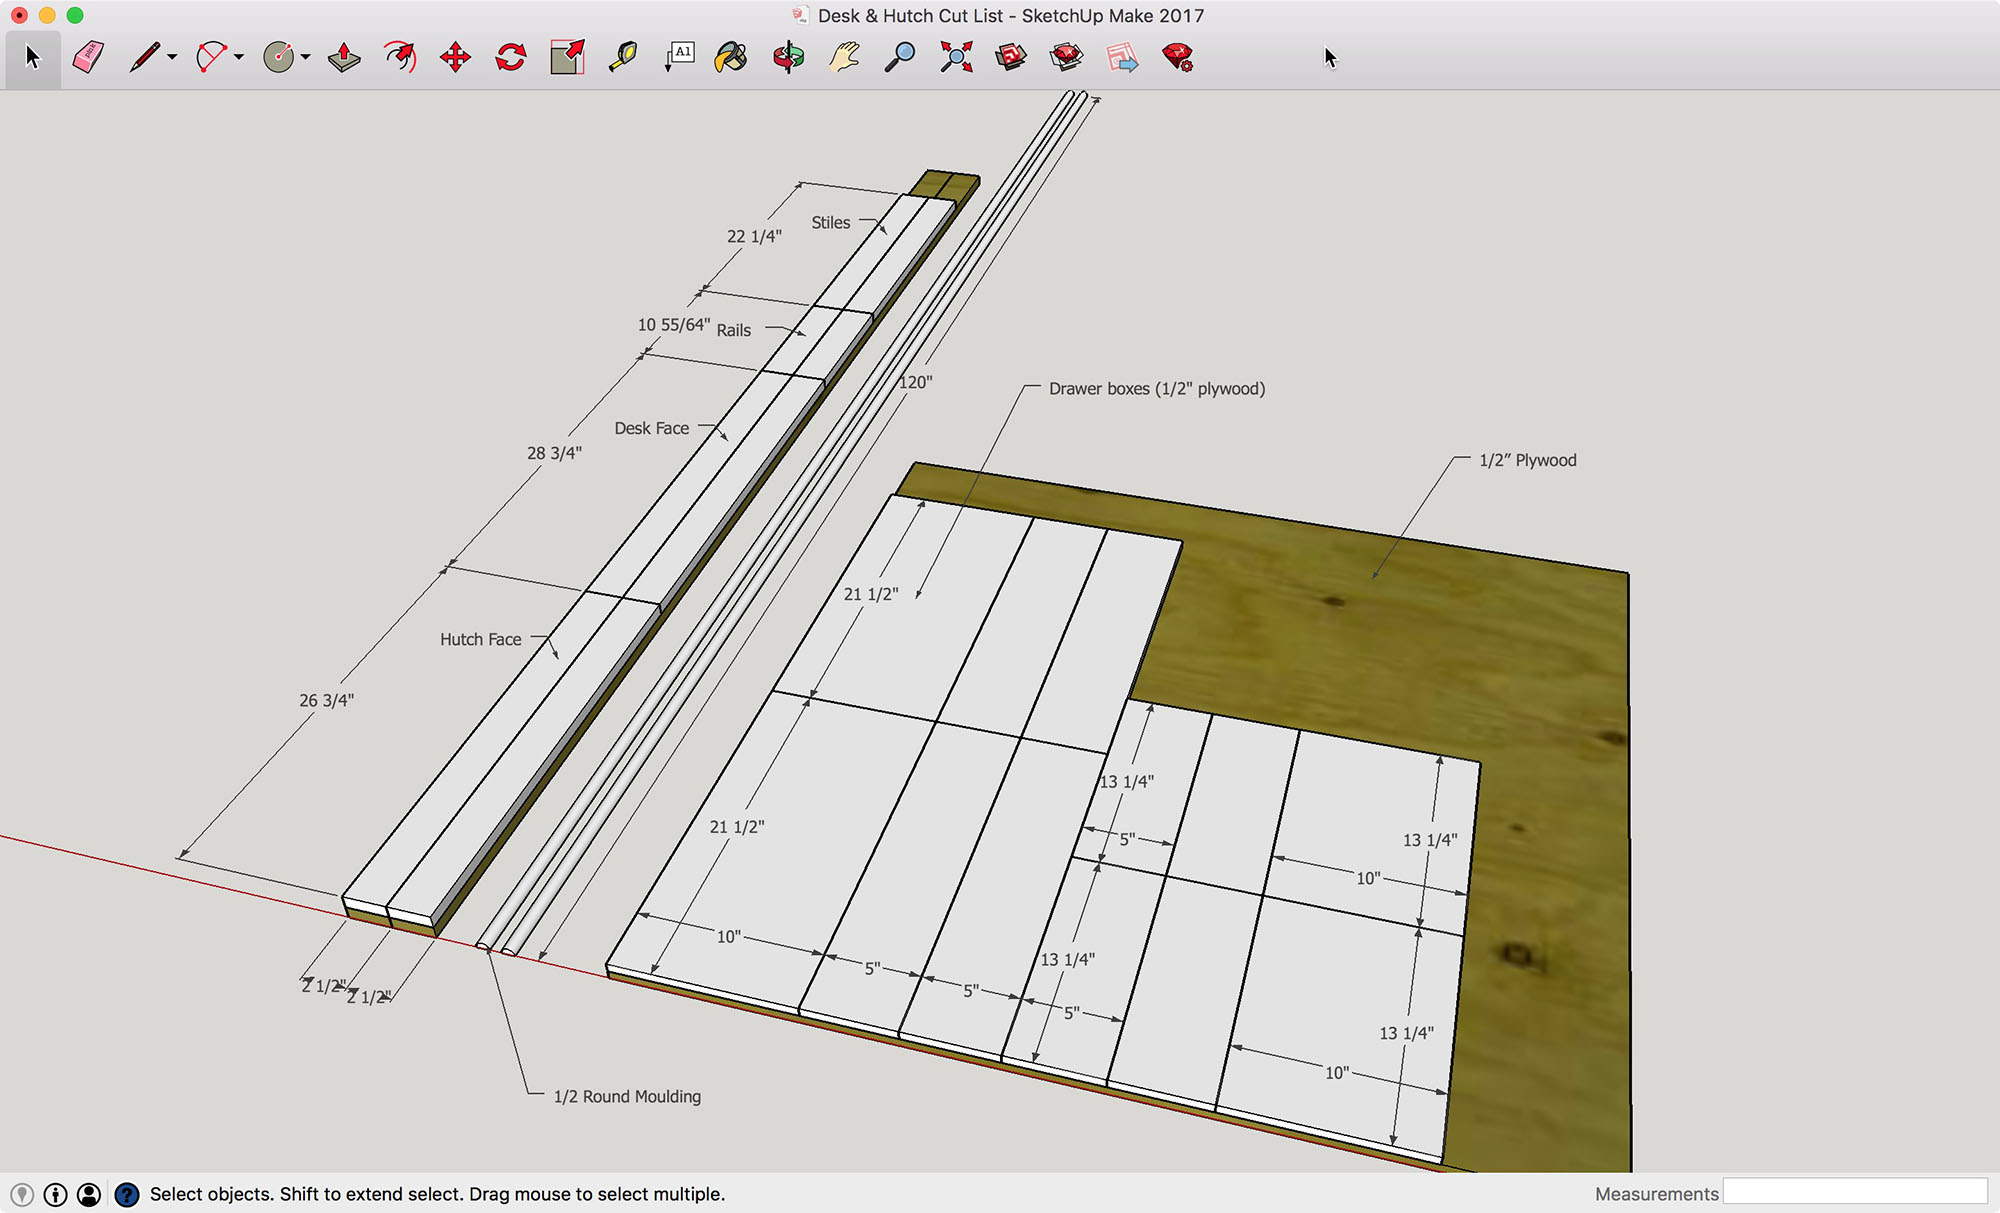2000x1213 pixels.
Task: Click the geo-location status icon
Action: click(22, 1194)
